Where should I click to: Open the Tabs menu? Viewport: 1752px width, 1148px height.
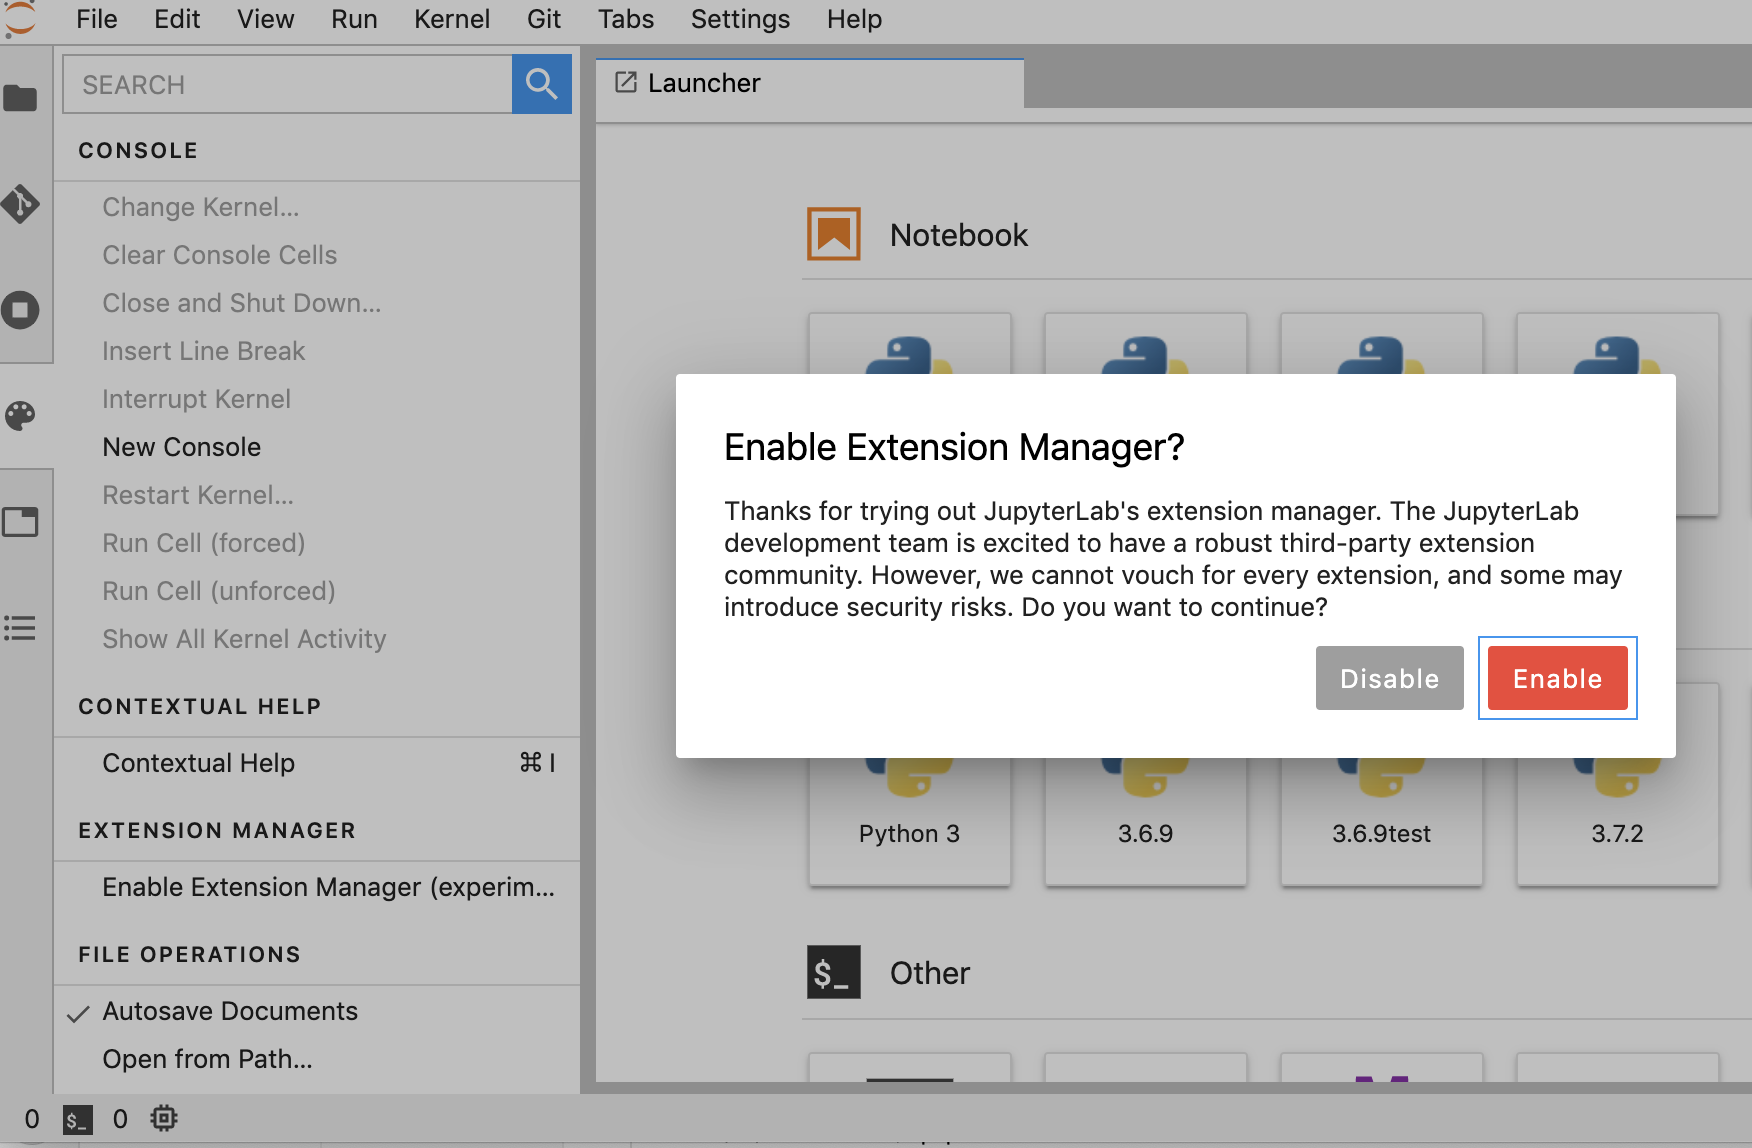click(x=626, y=19)
